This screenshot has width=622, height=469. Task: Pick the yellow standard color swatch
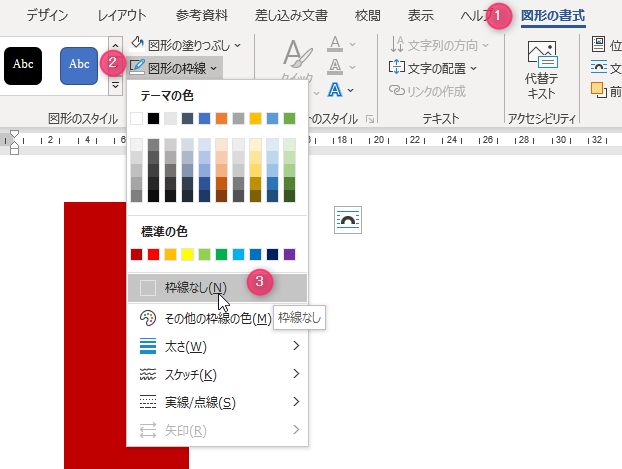coord(187,254)
